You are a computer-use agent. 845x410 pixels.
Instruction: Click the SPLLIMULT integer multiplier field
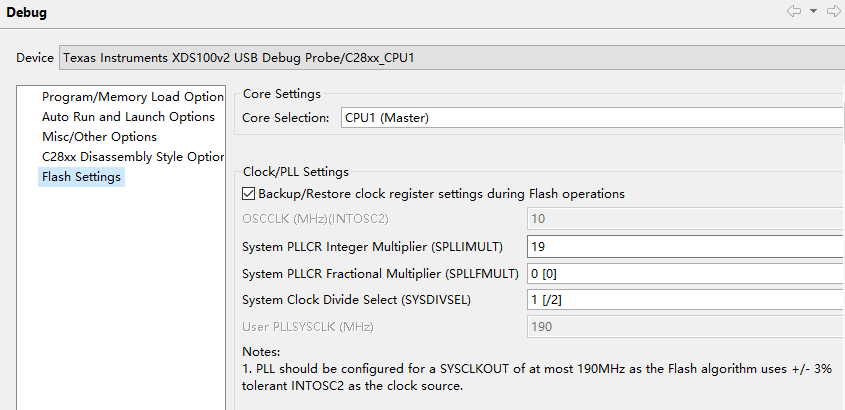coord(685,246)
